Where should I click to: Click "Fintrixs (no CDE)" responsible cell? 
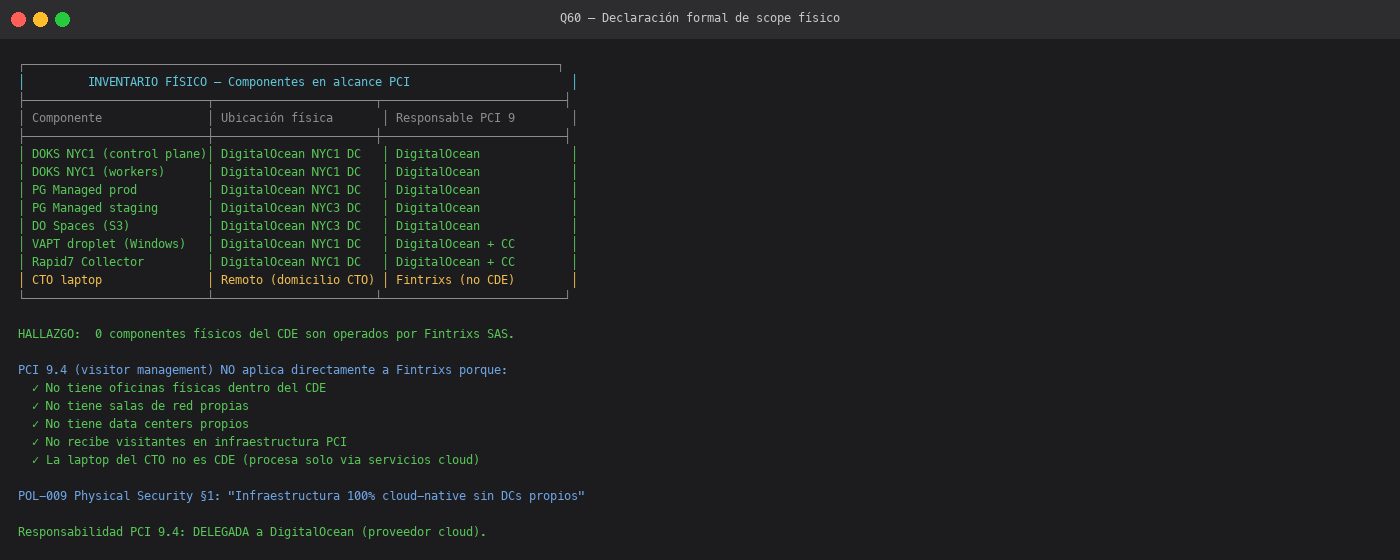pos(455,280)
